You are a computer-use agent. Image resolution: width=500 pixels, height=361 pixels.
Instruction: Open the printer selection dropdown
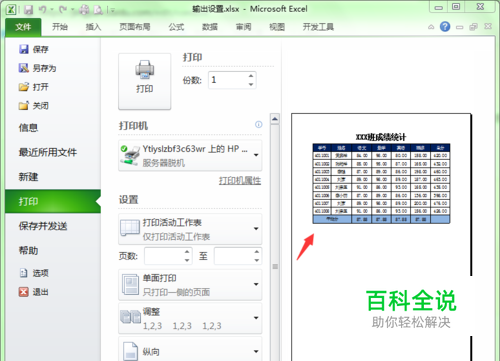[190, 155]
